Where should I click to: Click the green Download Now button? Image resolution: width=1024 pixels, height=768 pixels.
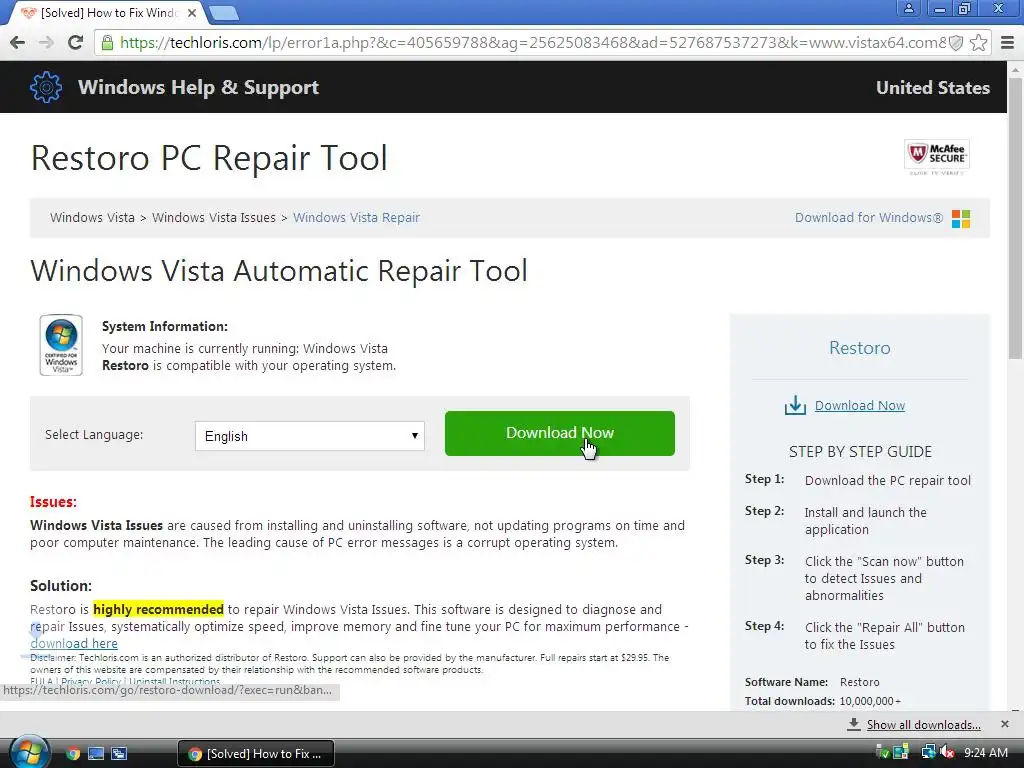(560, 433)
